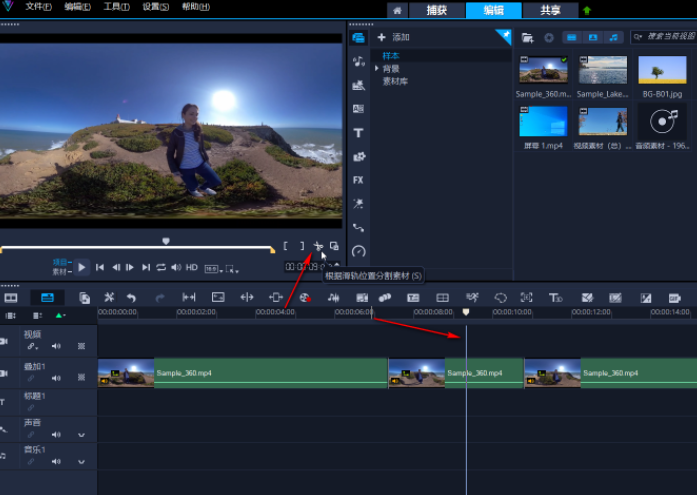
Task: Open the FX filter library
Action: pos(358,180)
